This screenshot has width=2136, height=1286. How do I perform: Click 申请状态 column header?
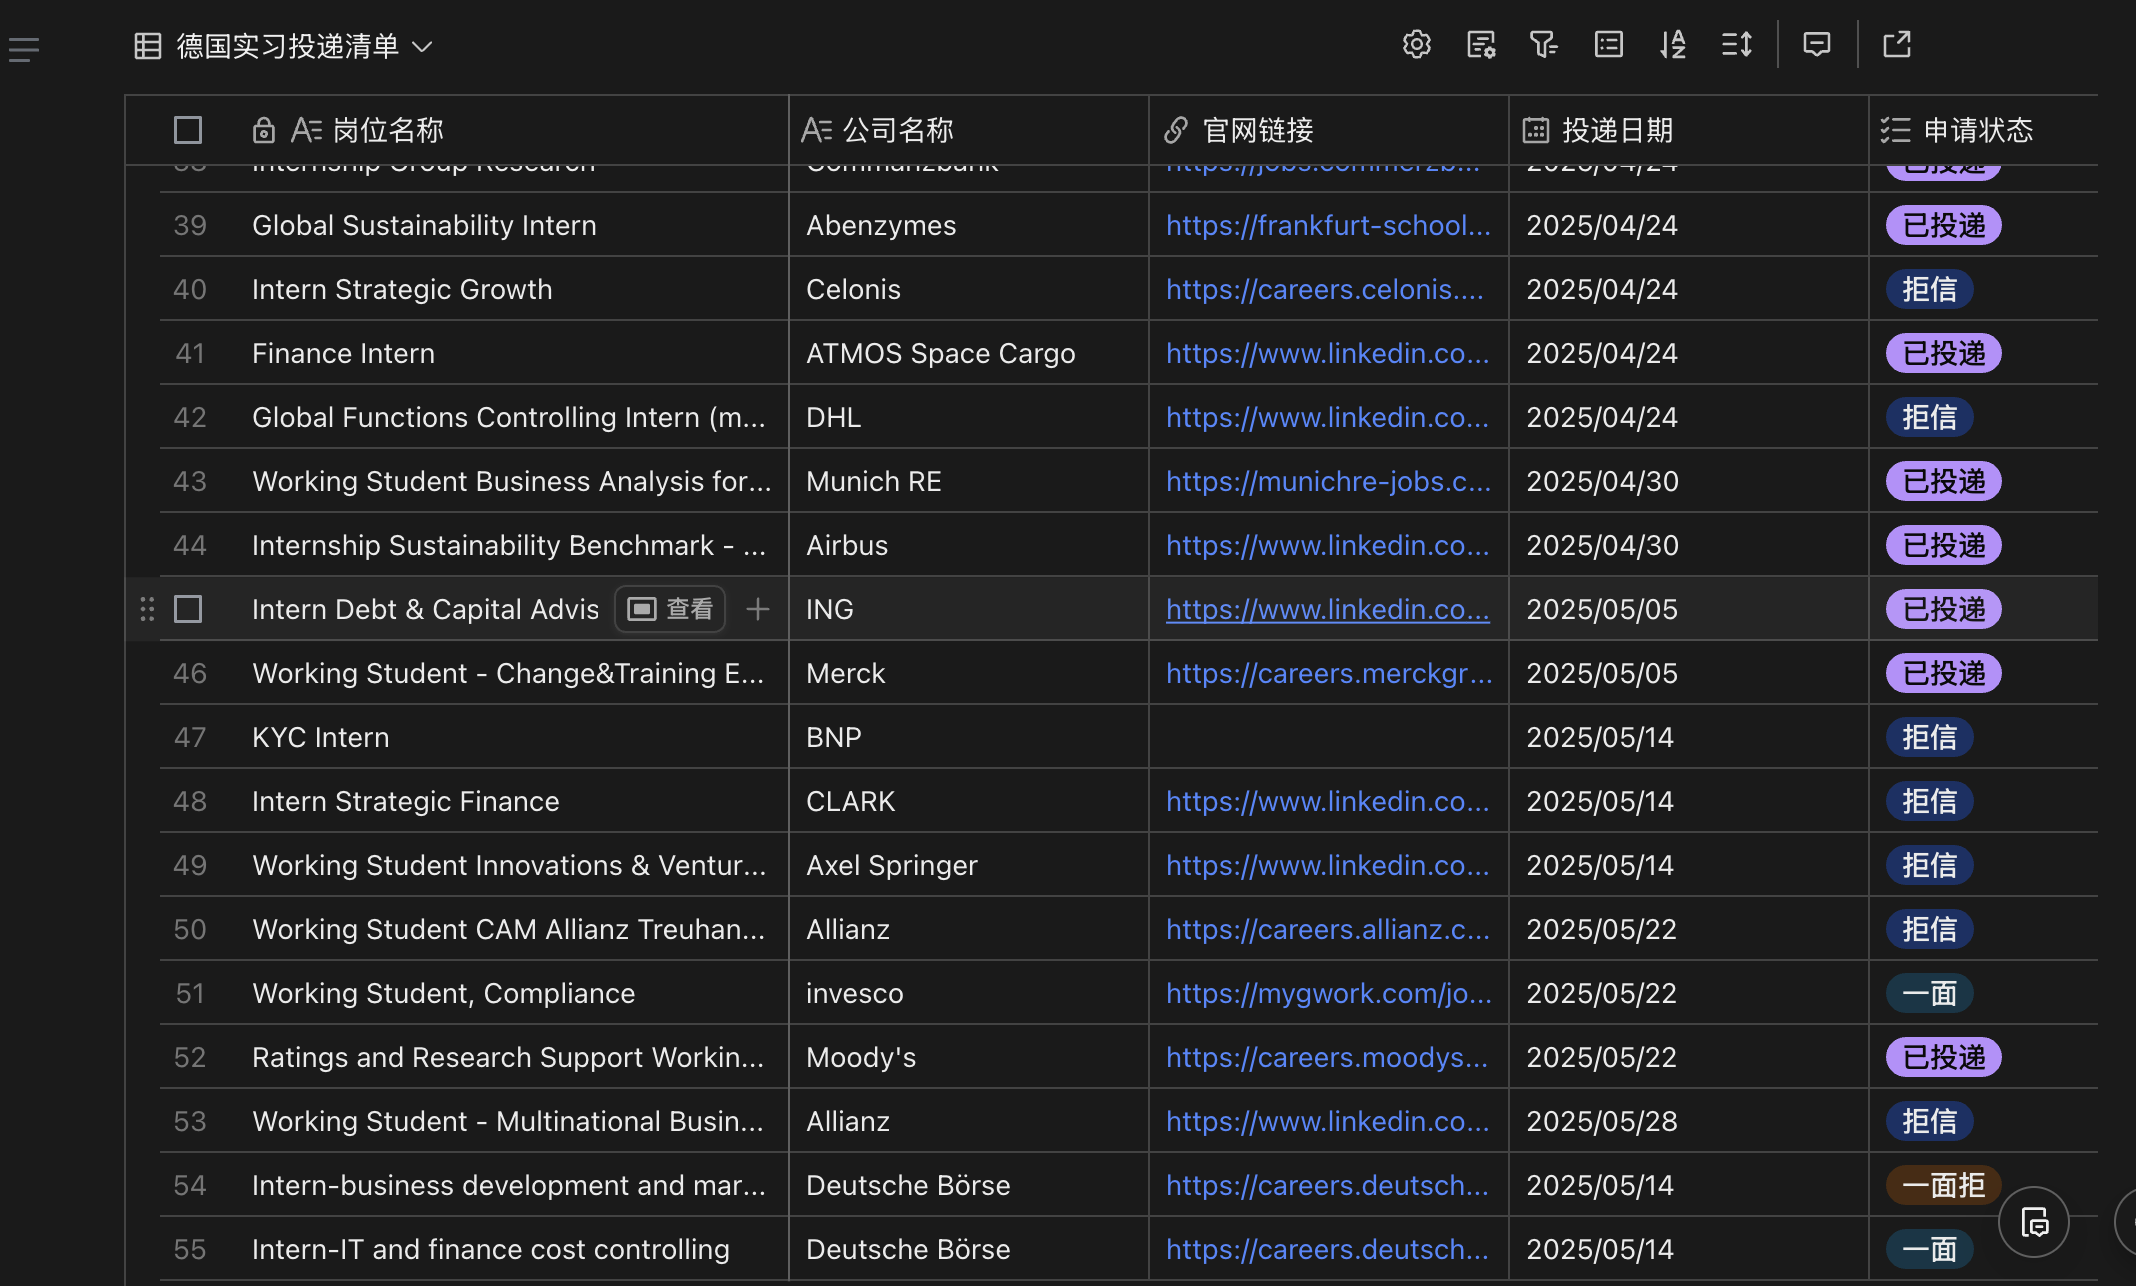tap(1984, 130)
